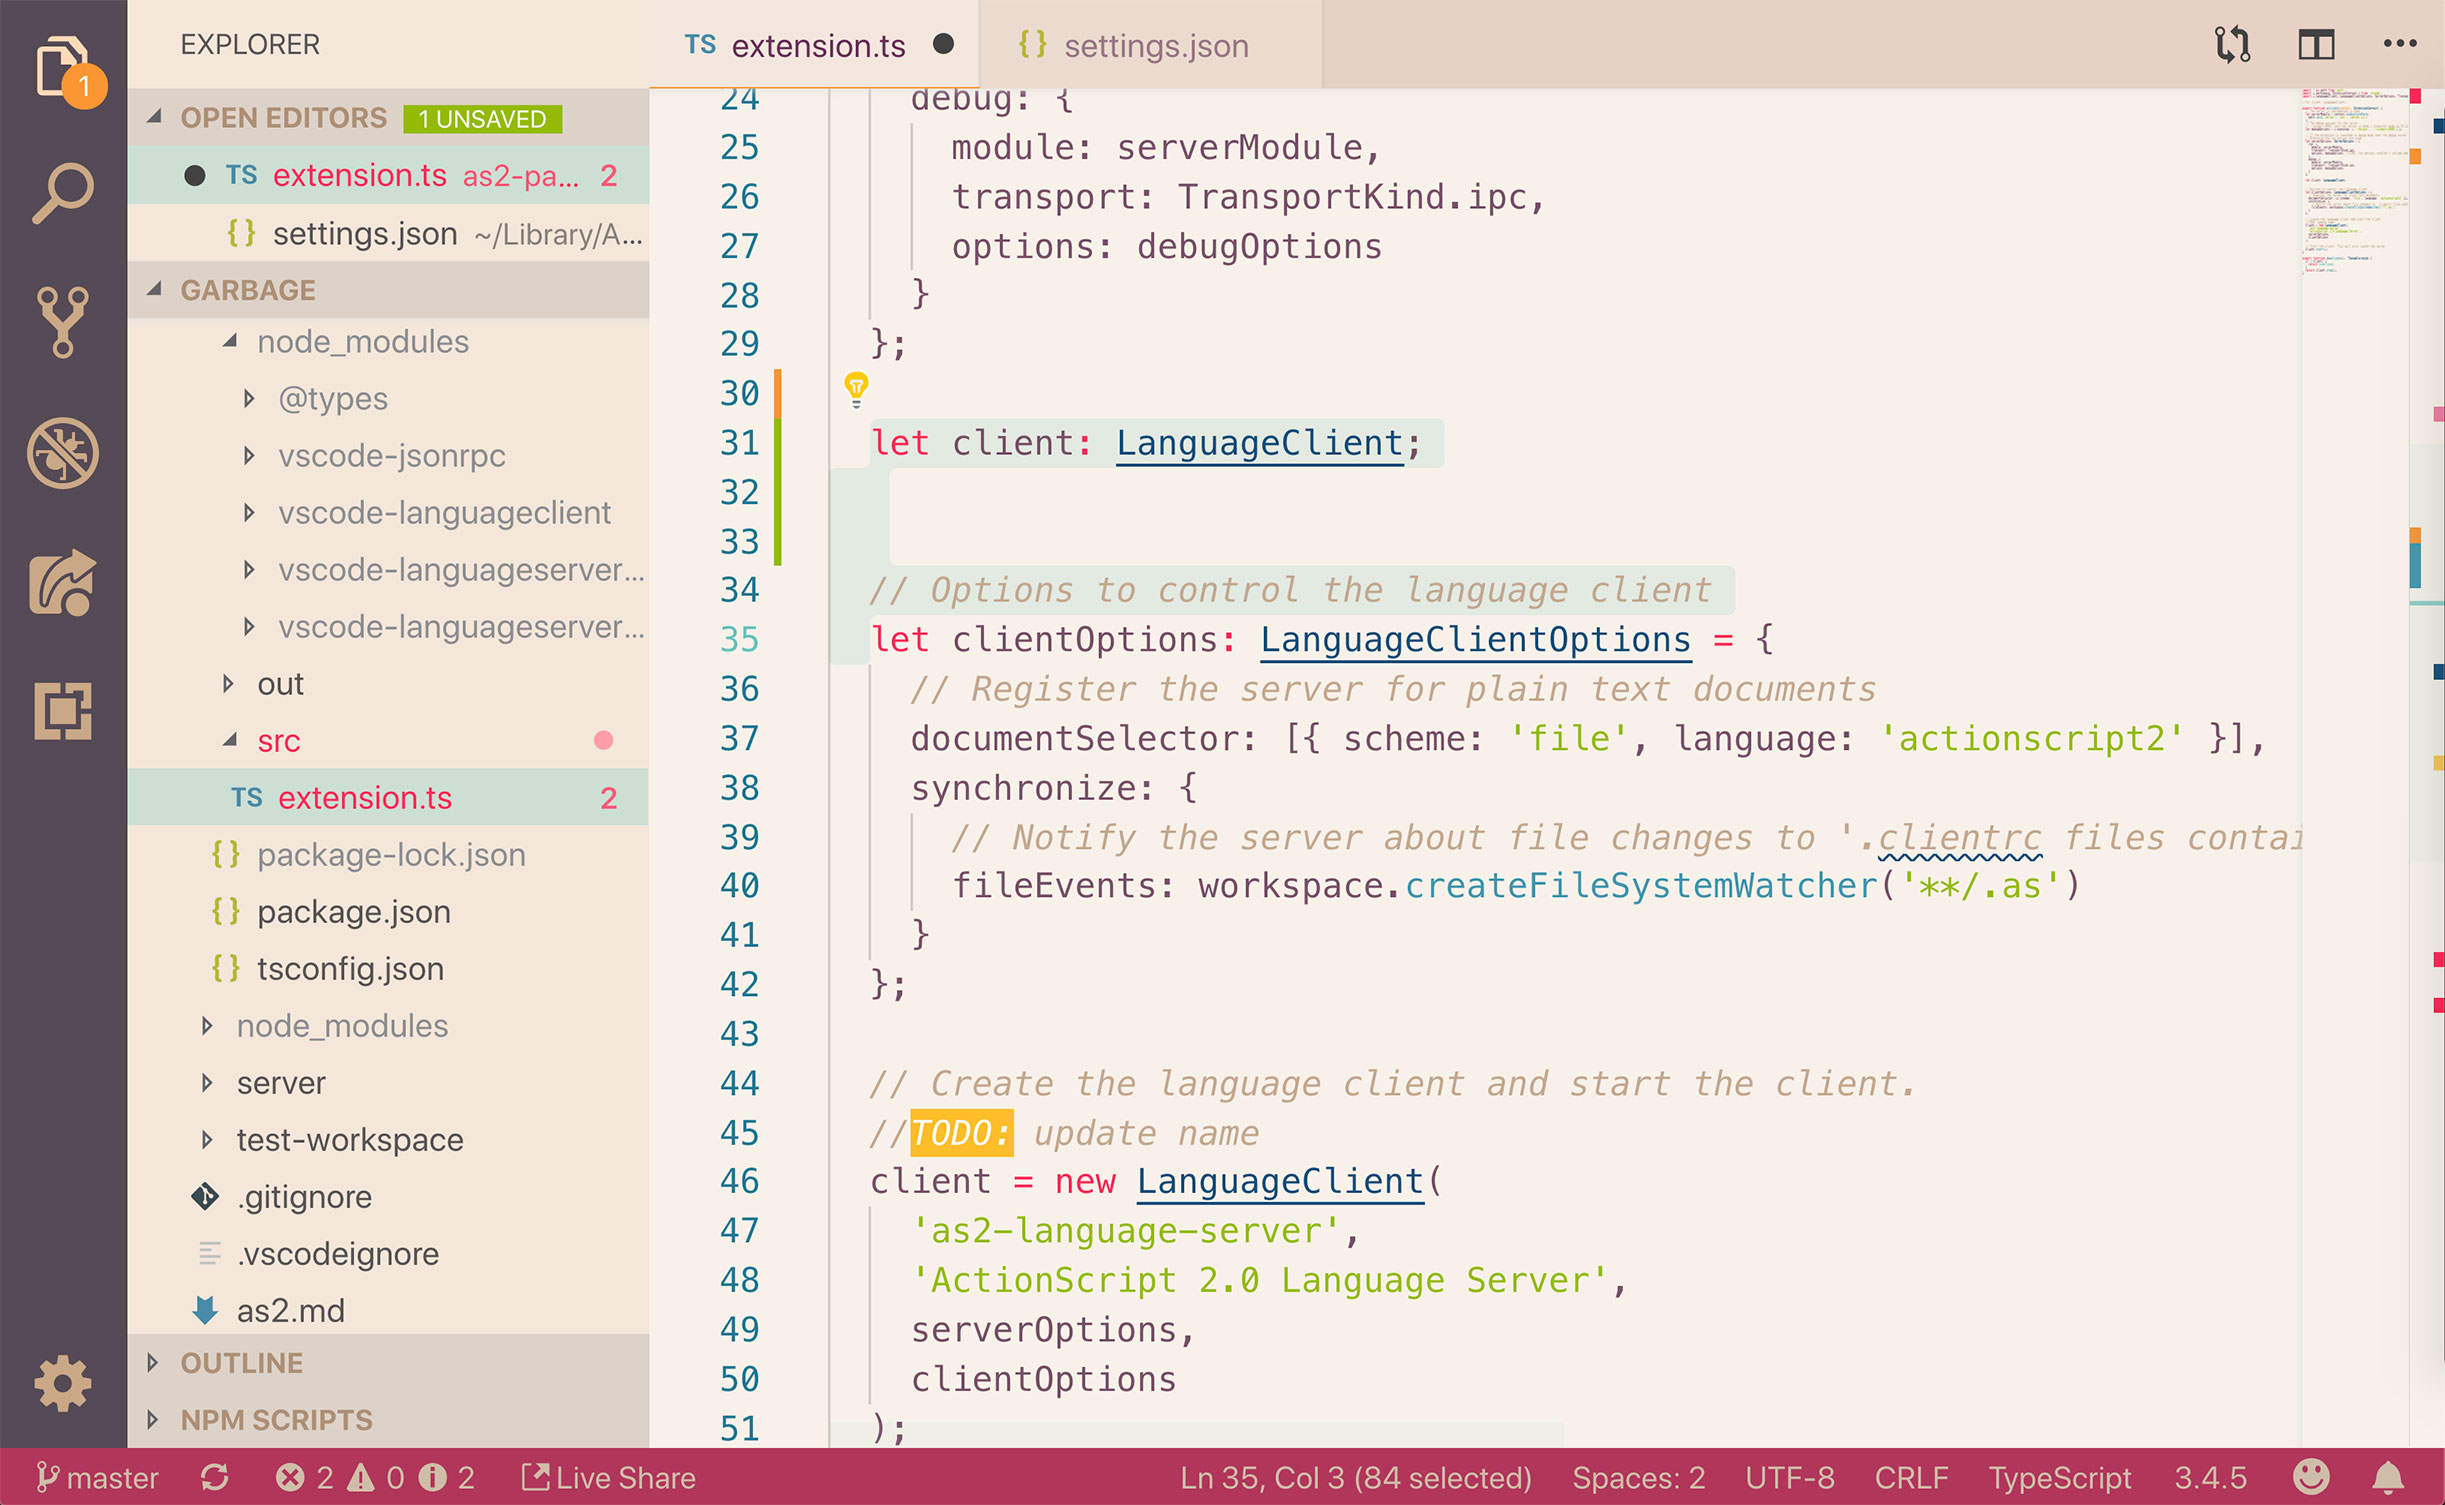This screenshot has height=1505, width=2445.
Task: Switch to the settings.json tab
Action: (x=1154, y=46)
